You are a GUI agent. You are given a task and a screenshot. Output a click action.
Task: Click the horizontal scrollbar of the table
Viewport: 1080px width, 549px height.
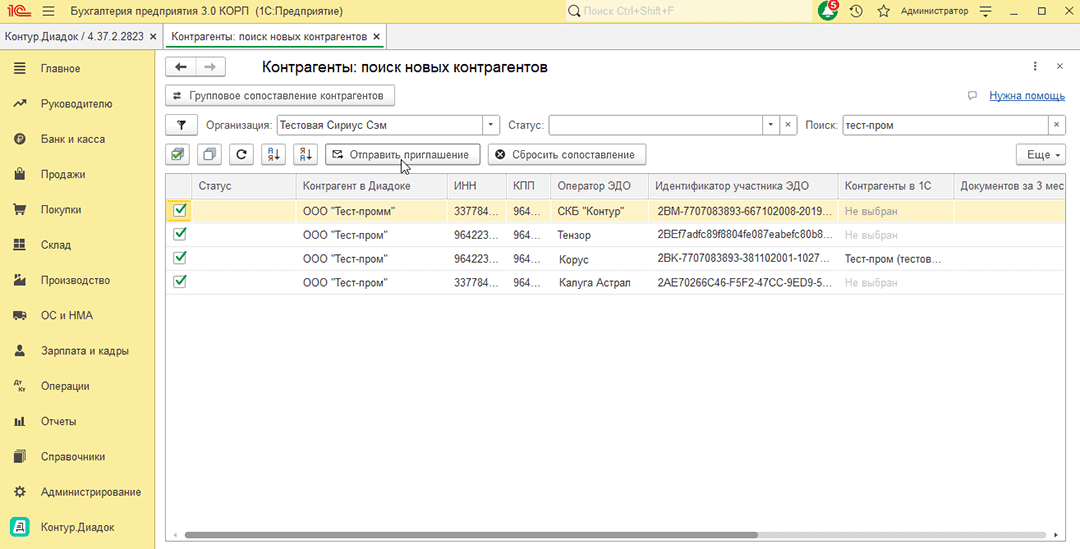471,535
